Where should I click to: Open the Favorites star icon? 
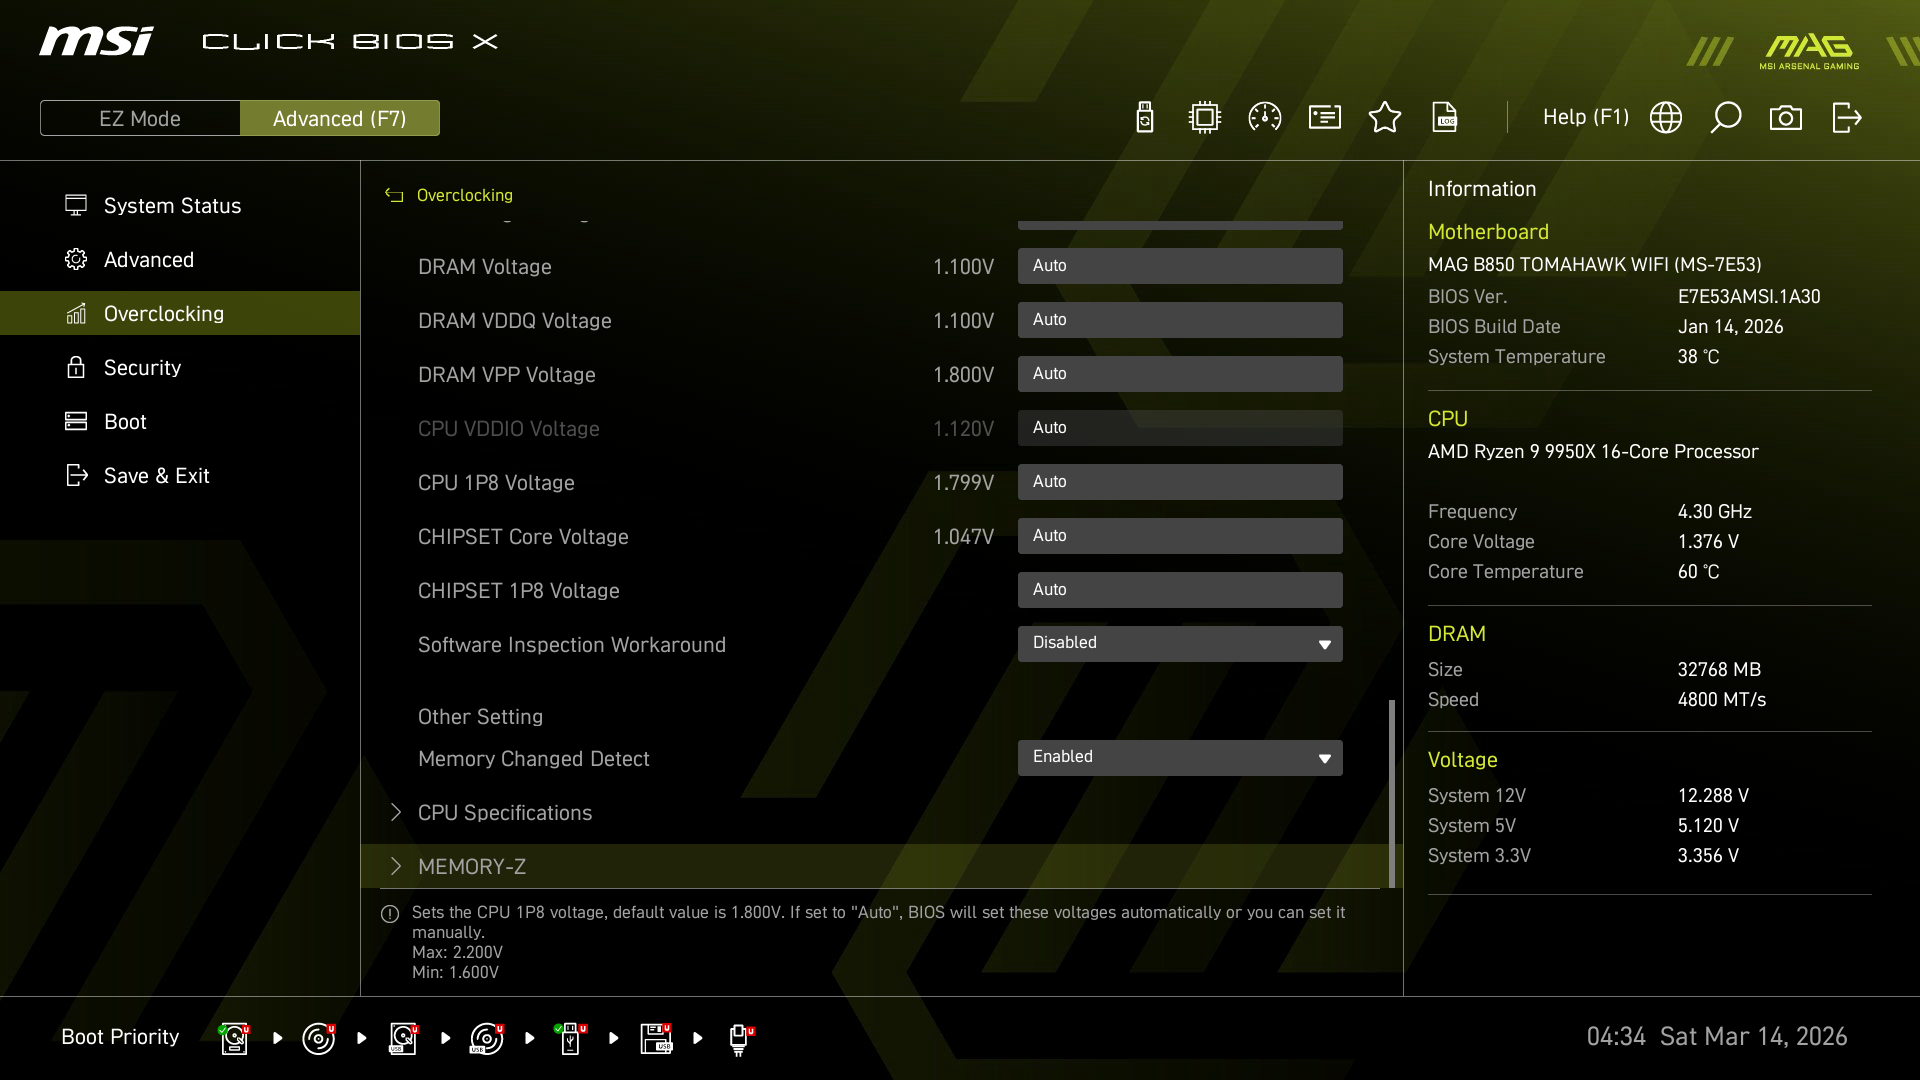point(1385,118)
